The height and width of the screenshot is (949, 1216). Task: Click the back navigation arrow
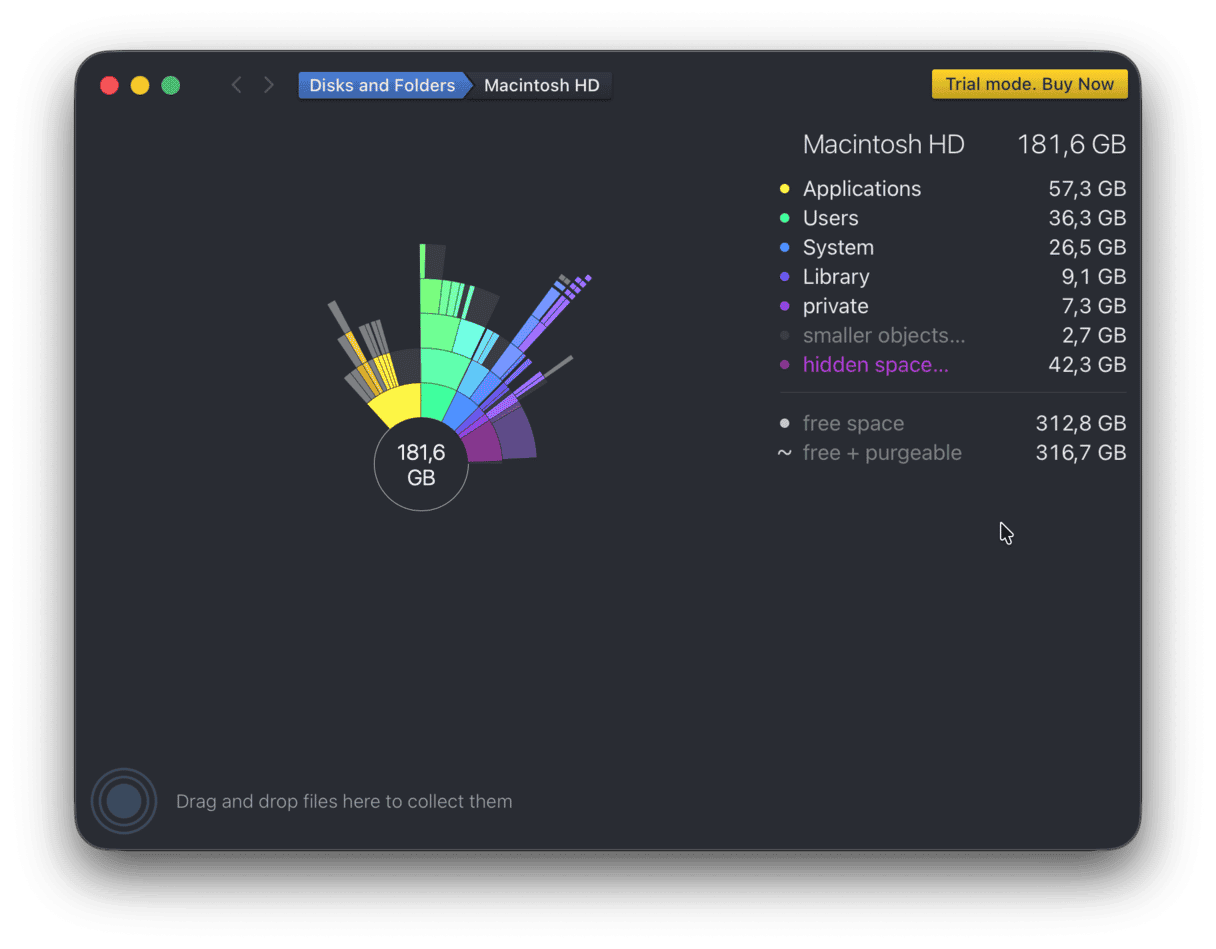(x=237, y=85)
